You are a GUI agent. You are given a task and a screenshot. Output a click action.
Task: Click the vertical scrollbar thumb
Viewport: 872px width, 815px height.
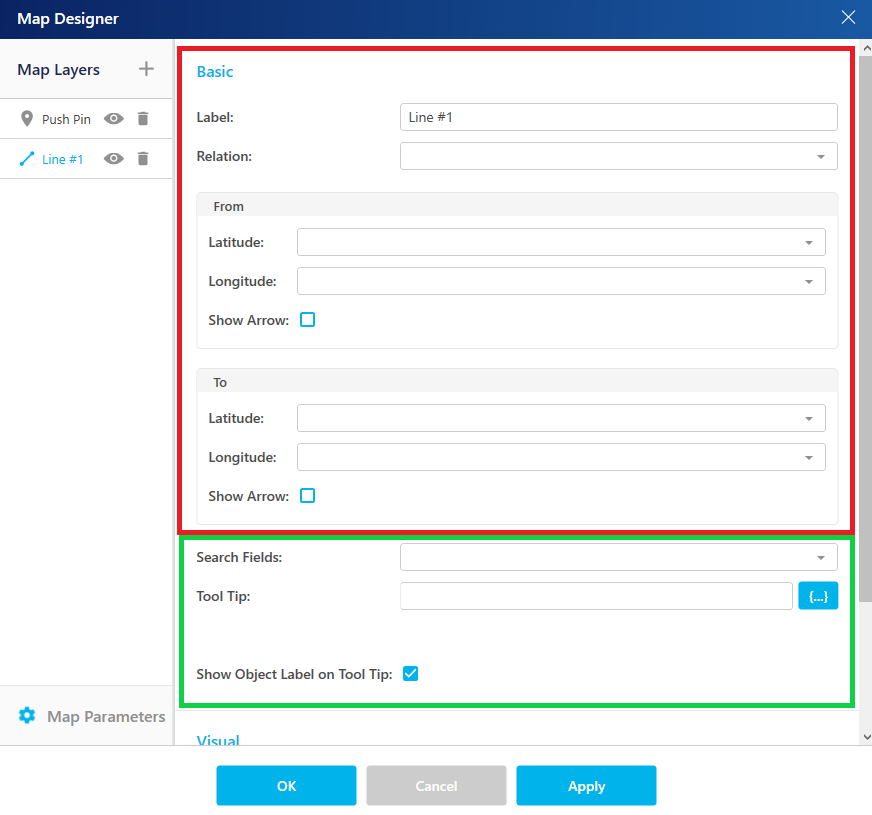click(x=865, y=328)
